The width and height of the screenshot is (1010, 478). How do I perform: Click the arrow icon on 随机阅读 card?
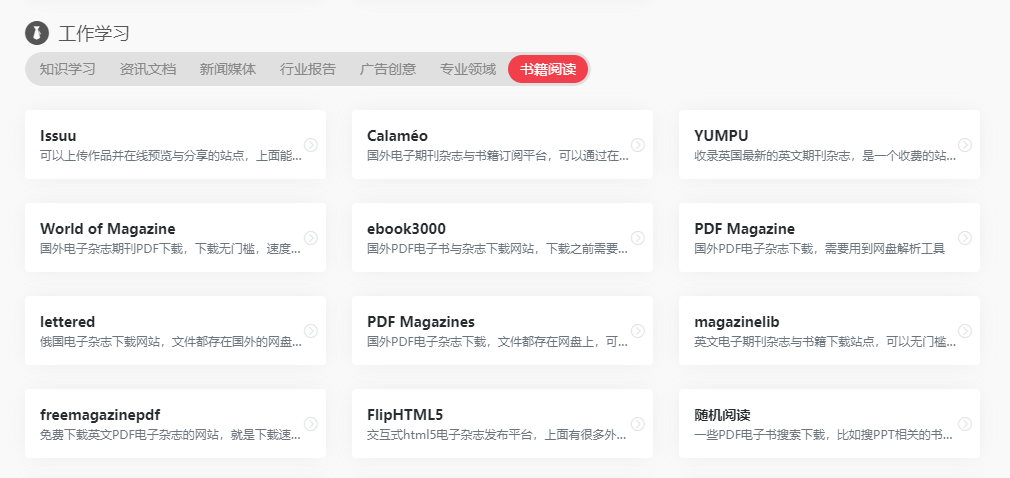point(965,423)
